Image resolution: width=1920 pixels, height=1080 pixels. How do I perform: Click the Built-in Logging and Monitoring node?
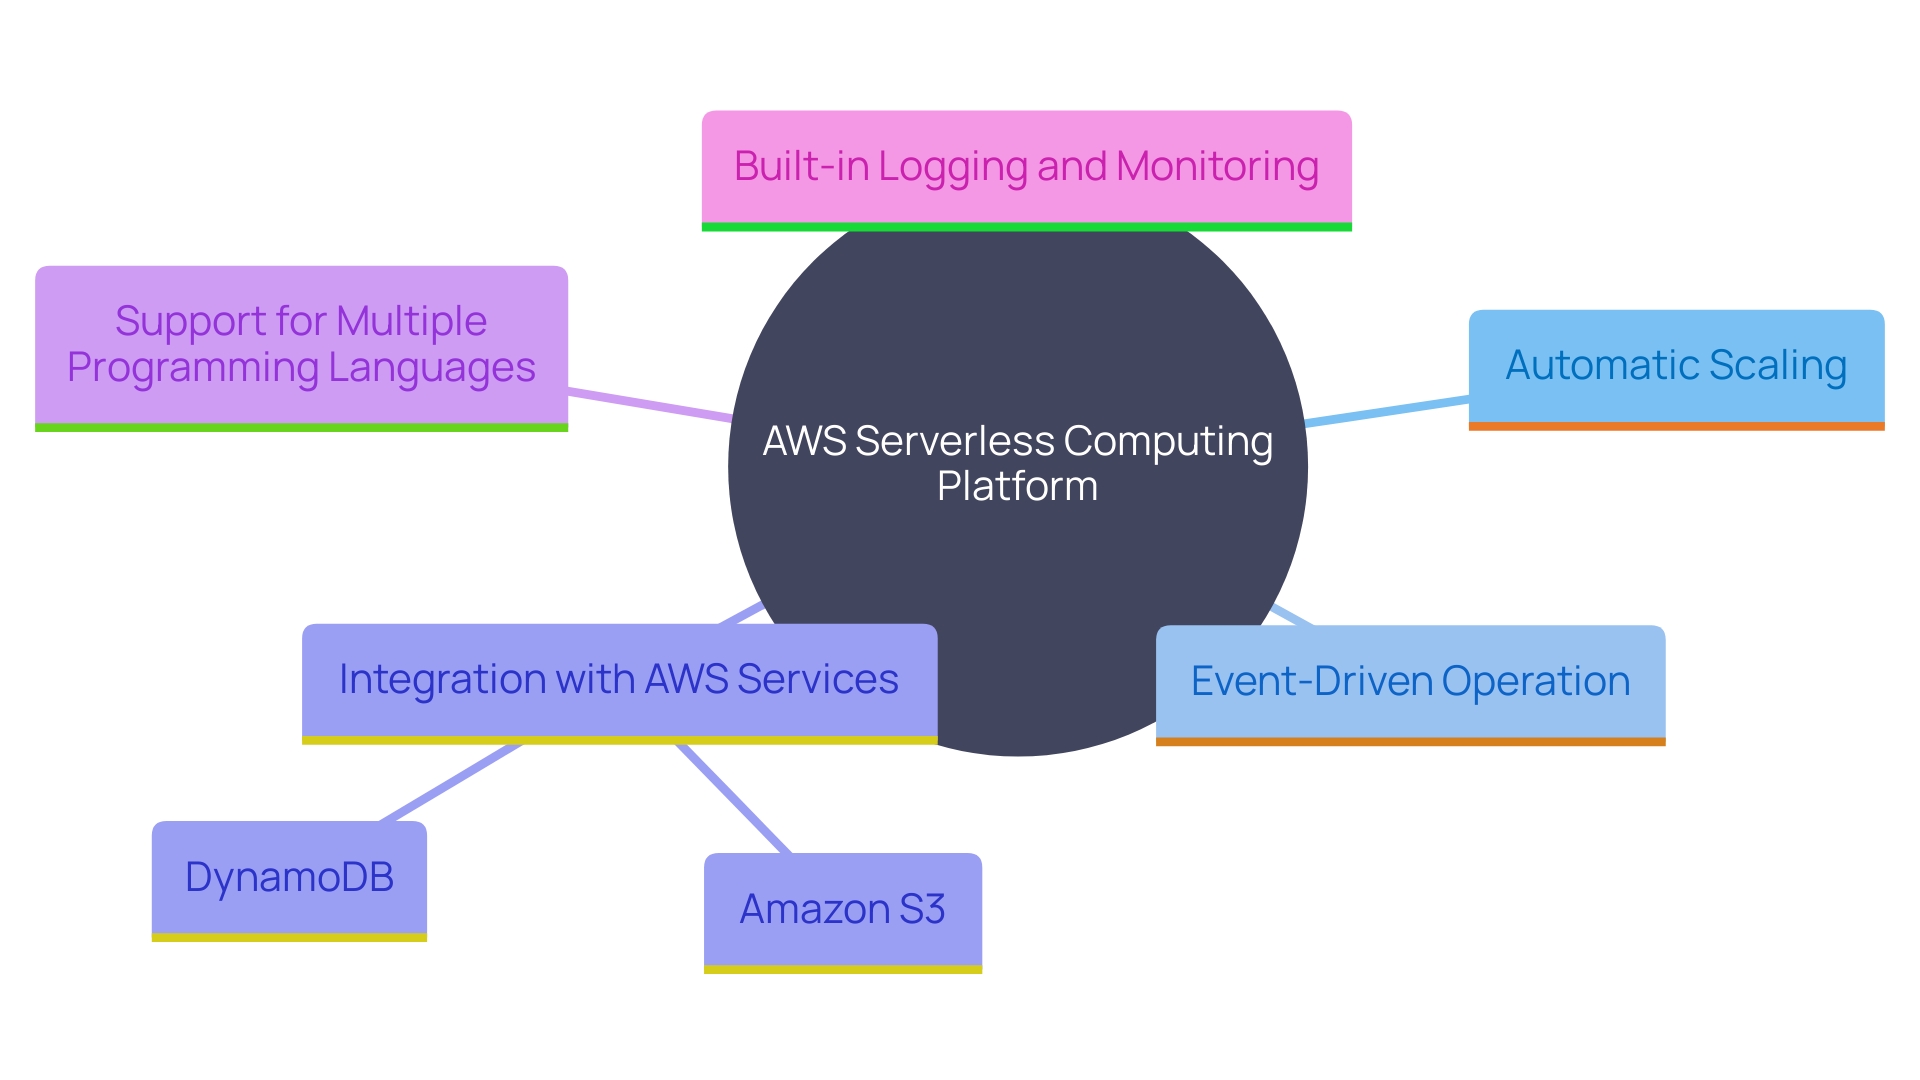click(x=1026, y=170)
